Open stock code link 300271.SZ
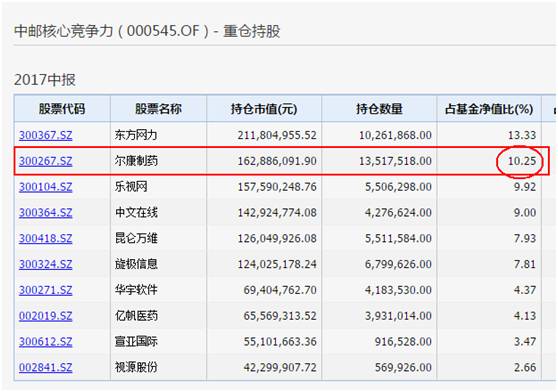558x392 pixels. [x=46, y=290]
